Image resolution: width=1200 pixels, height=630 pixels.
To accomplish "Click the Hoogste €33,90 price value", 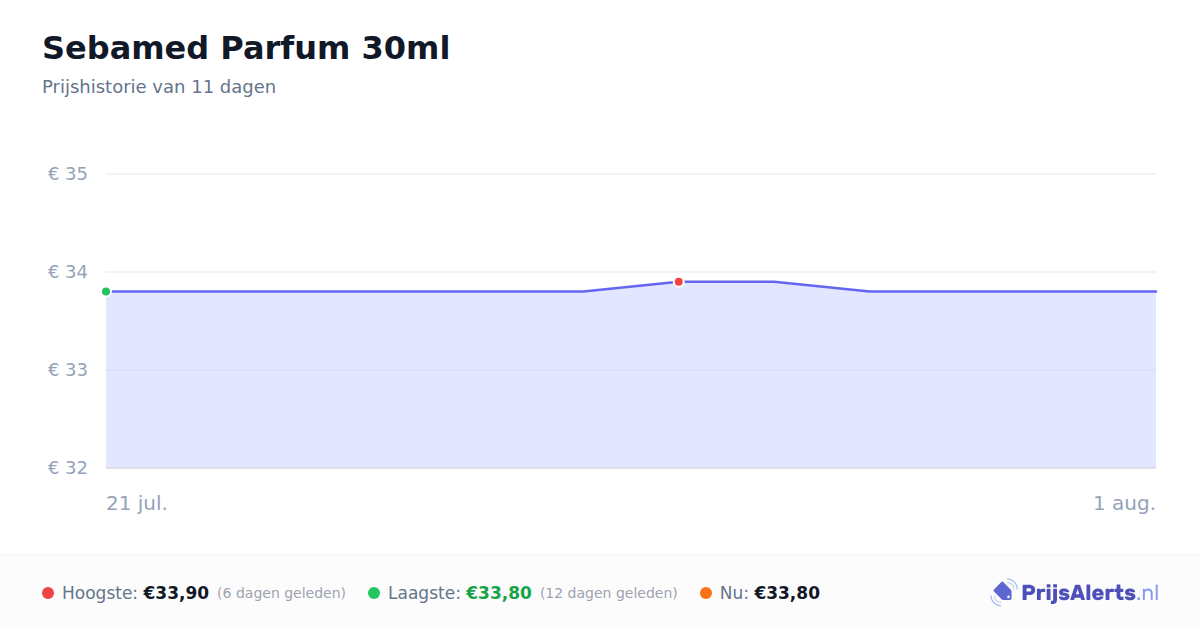I will pyautogui.click(x=176, y=593).
